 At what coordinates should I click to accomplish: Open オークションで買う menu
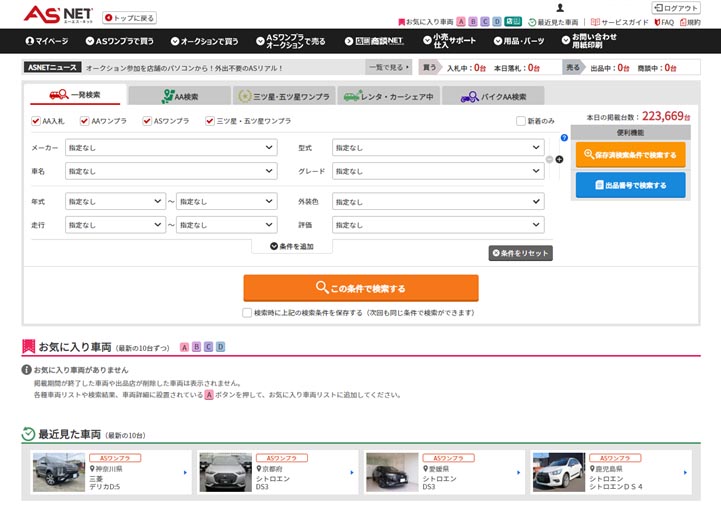[204, 41]
